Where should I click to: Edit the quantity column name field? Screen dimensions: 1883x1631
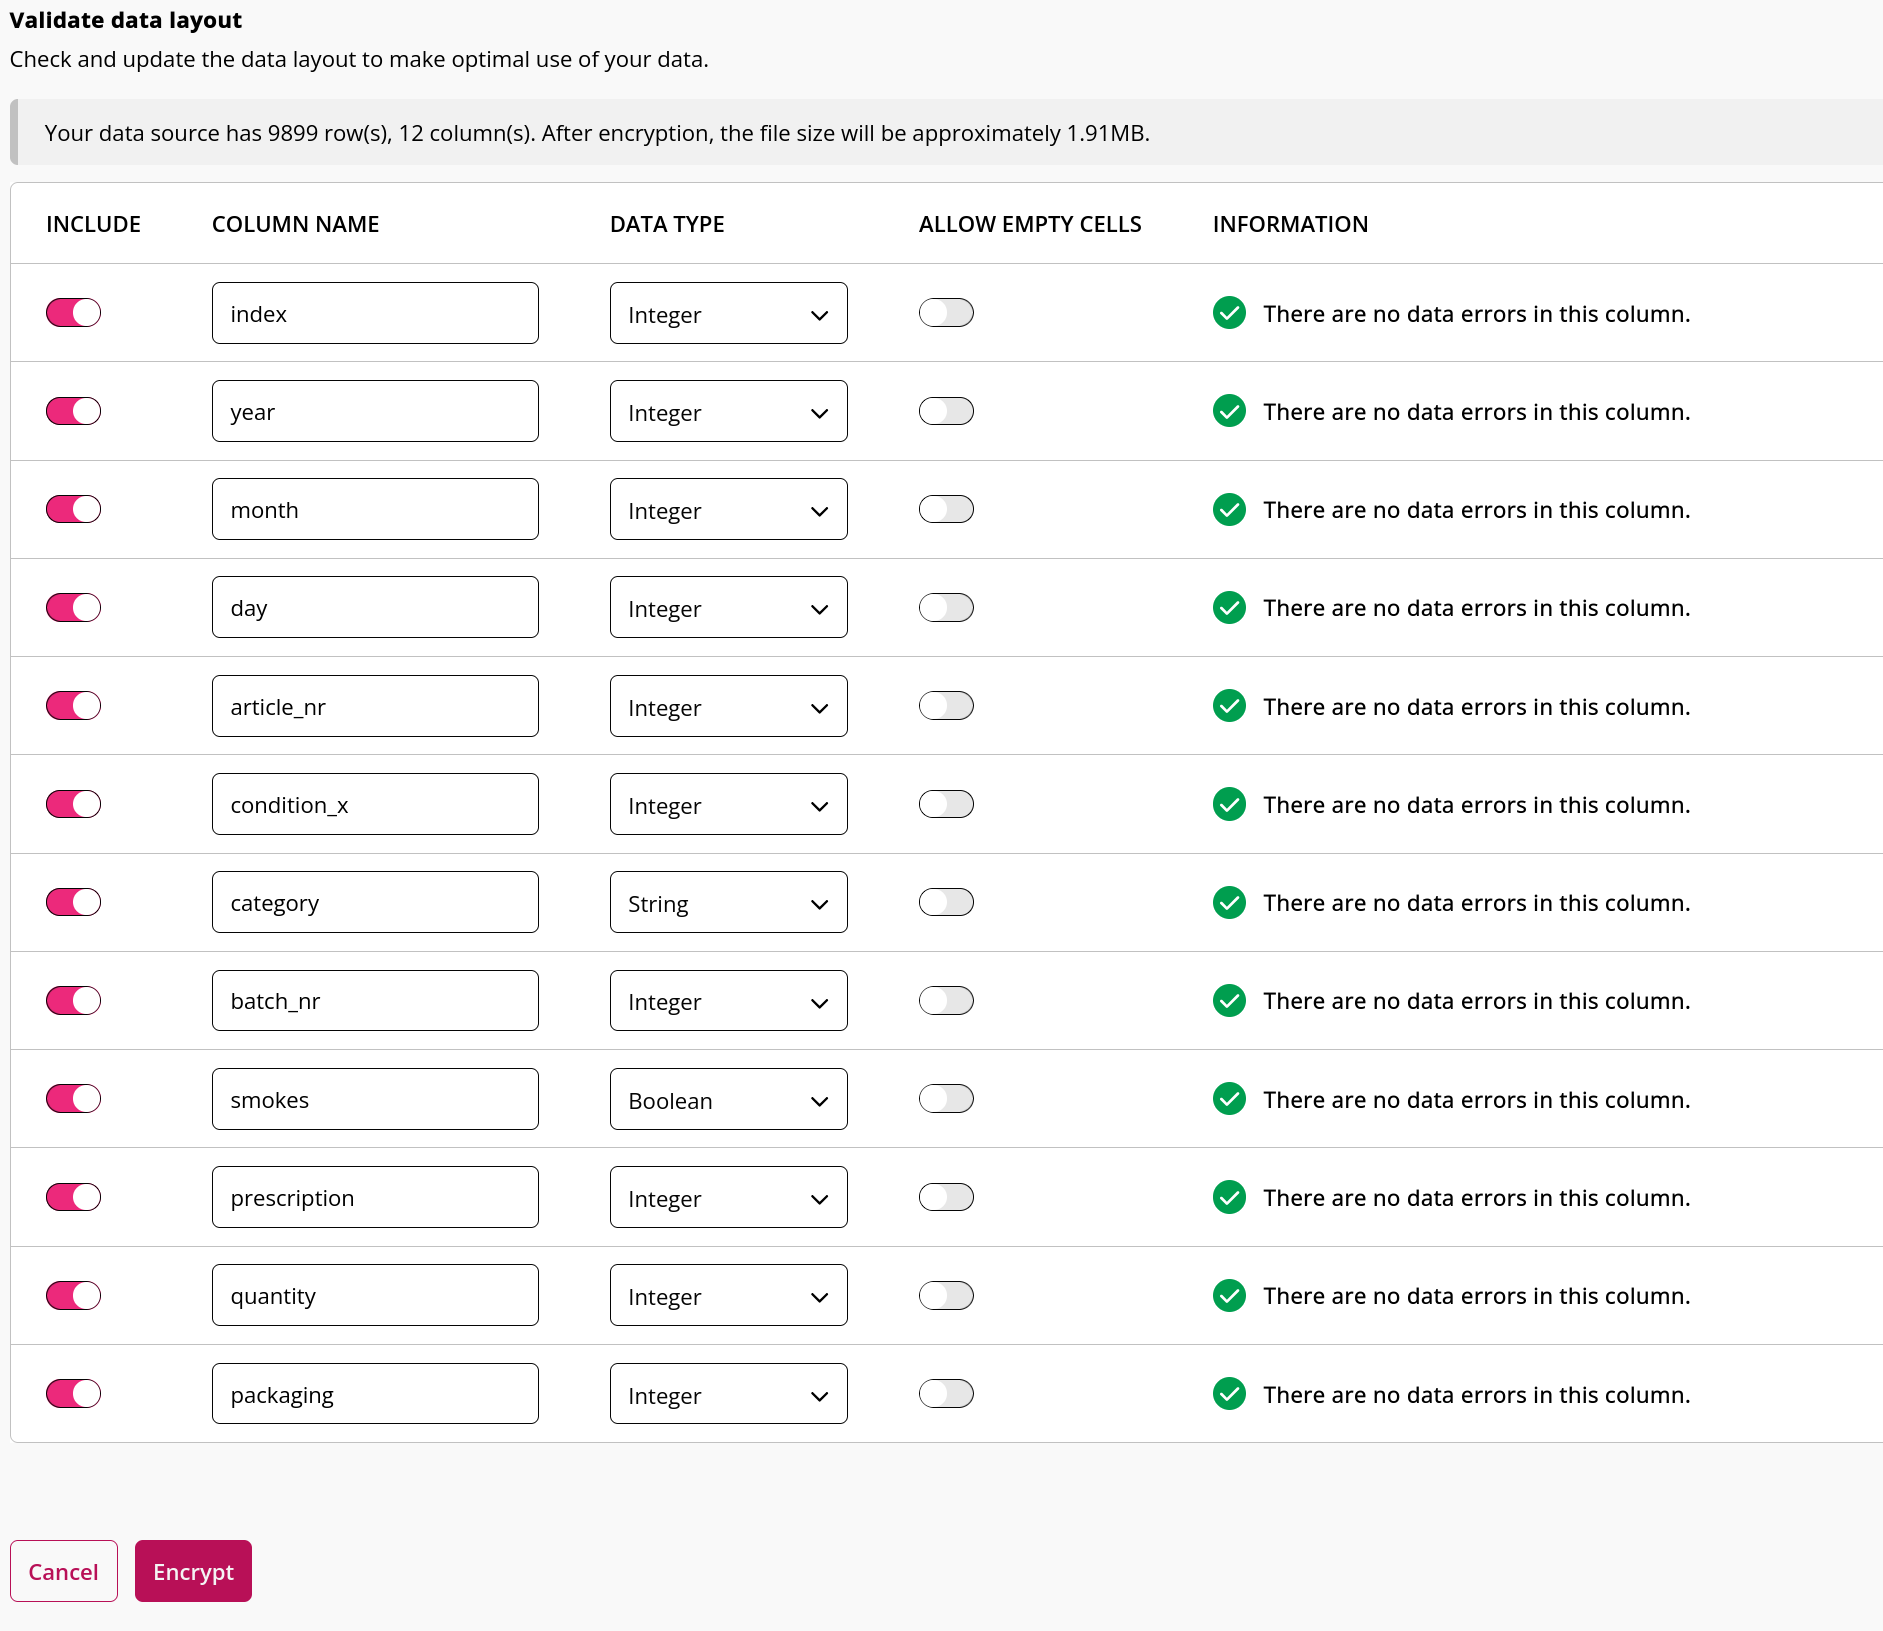[x=375, y=1295]
